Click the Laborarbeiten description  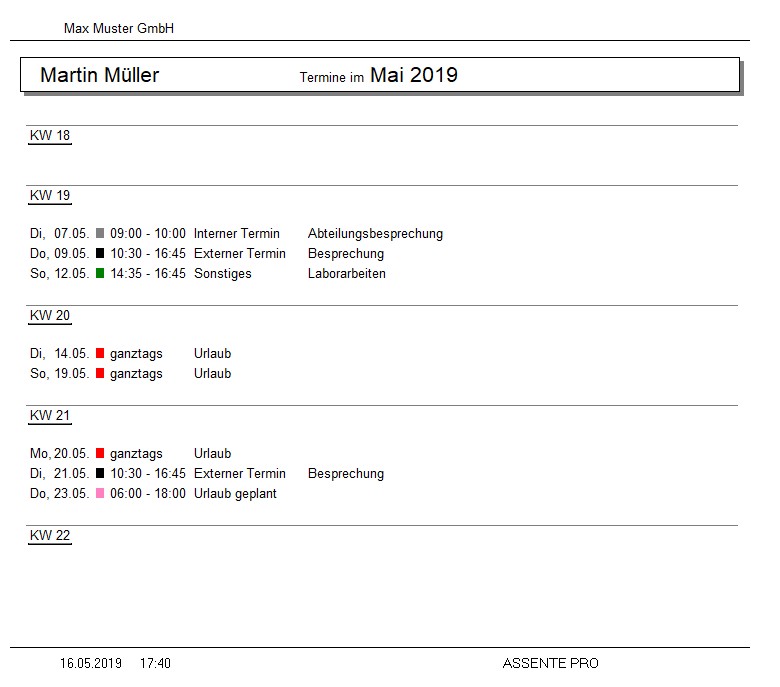347,274
